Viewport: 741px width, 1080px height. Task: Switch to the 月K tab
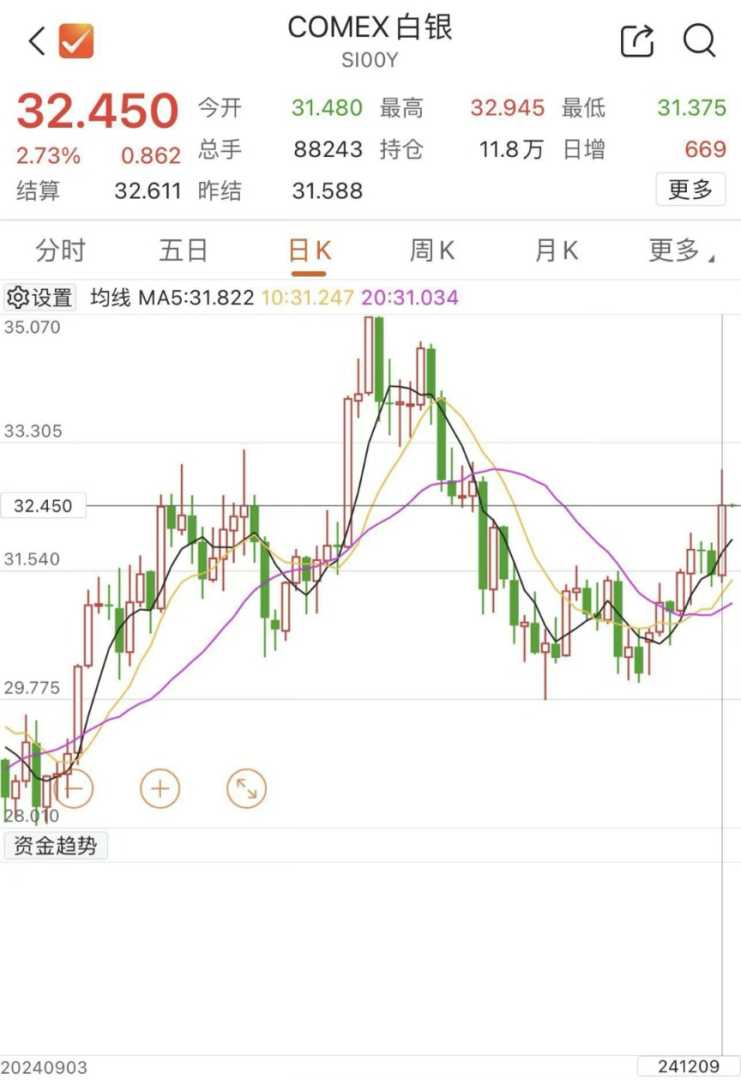(556, 251)
